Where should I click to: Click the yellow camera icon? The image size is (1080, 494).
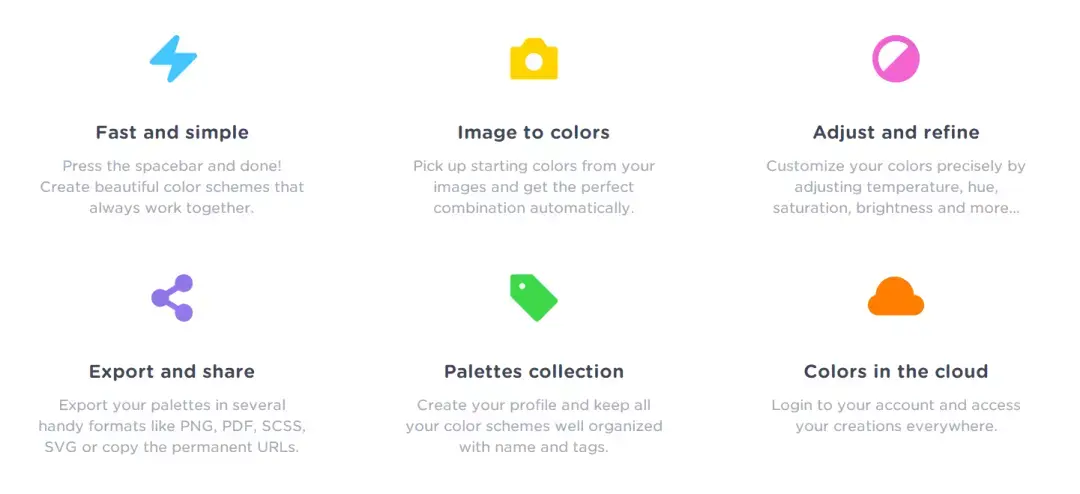click(x=534, y=59)
